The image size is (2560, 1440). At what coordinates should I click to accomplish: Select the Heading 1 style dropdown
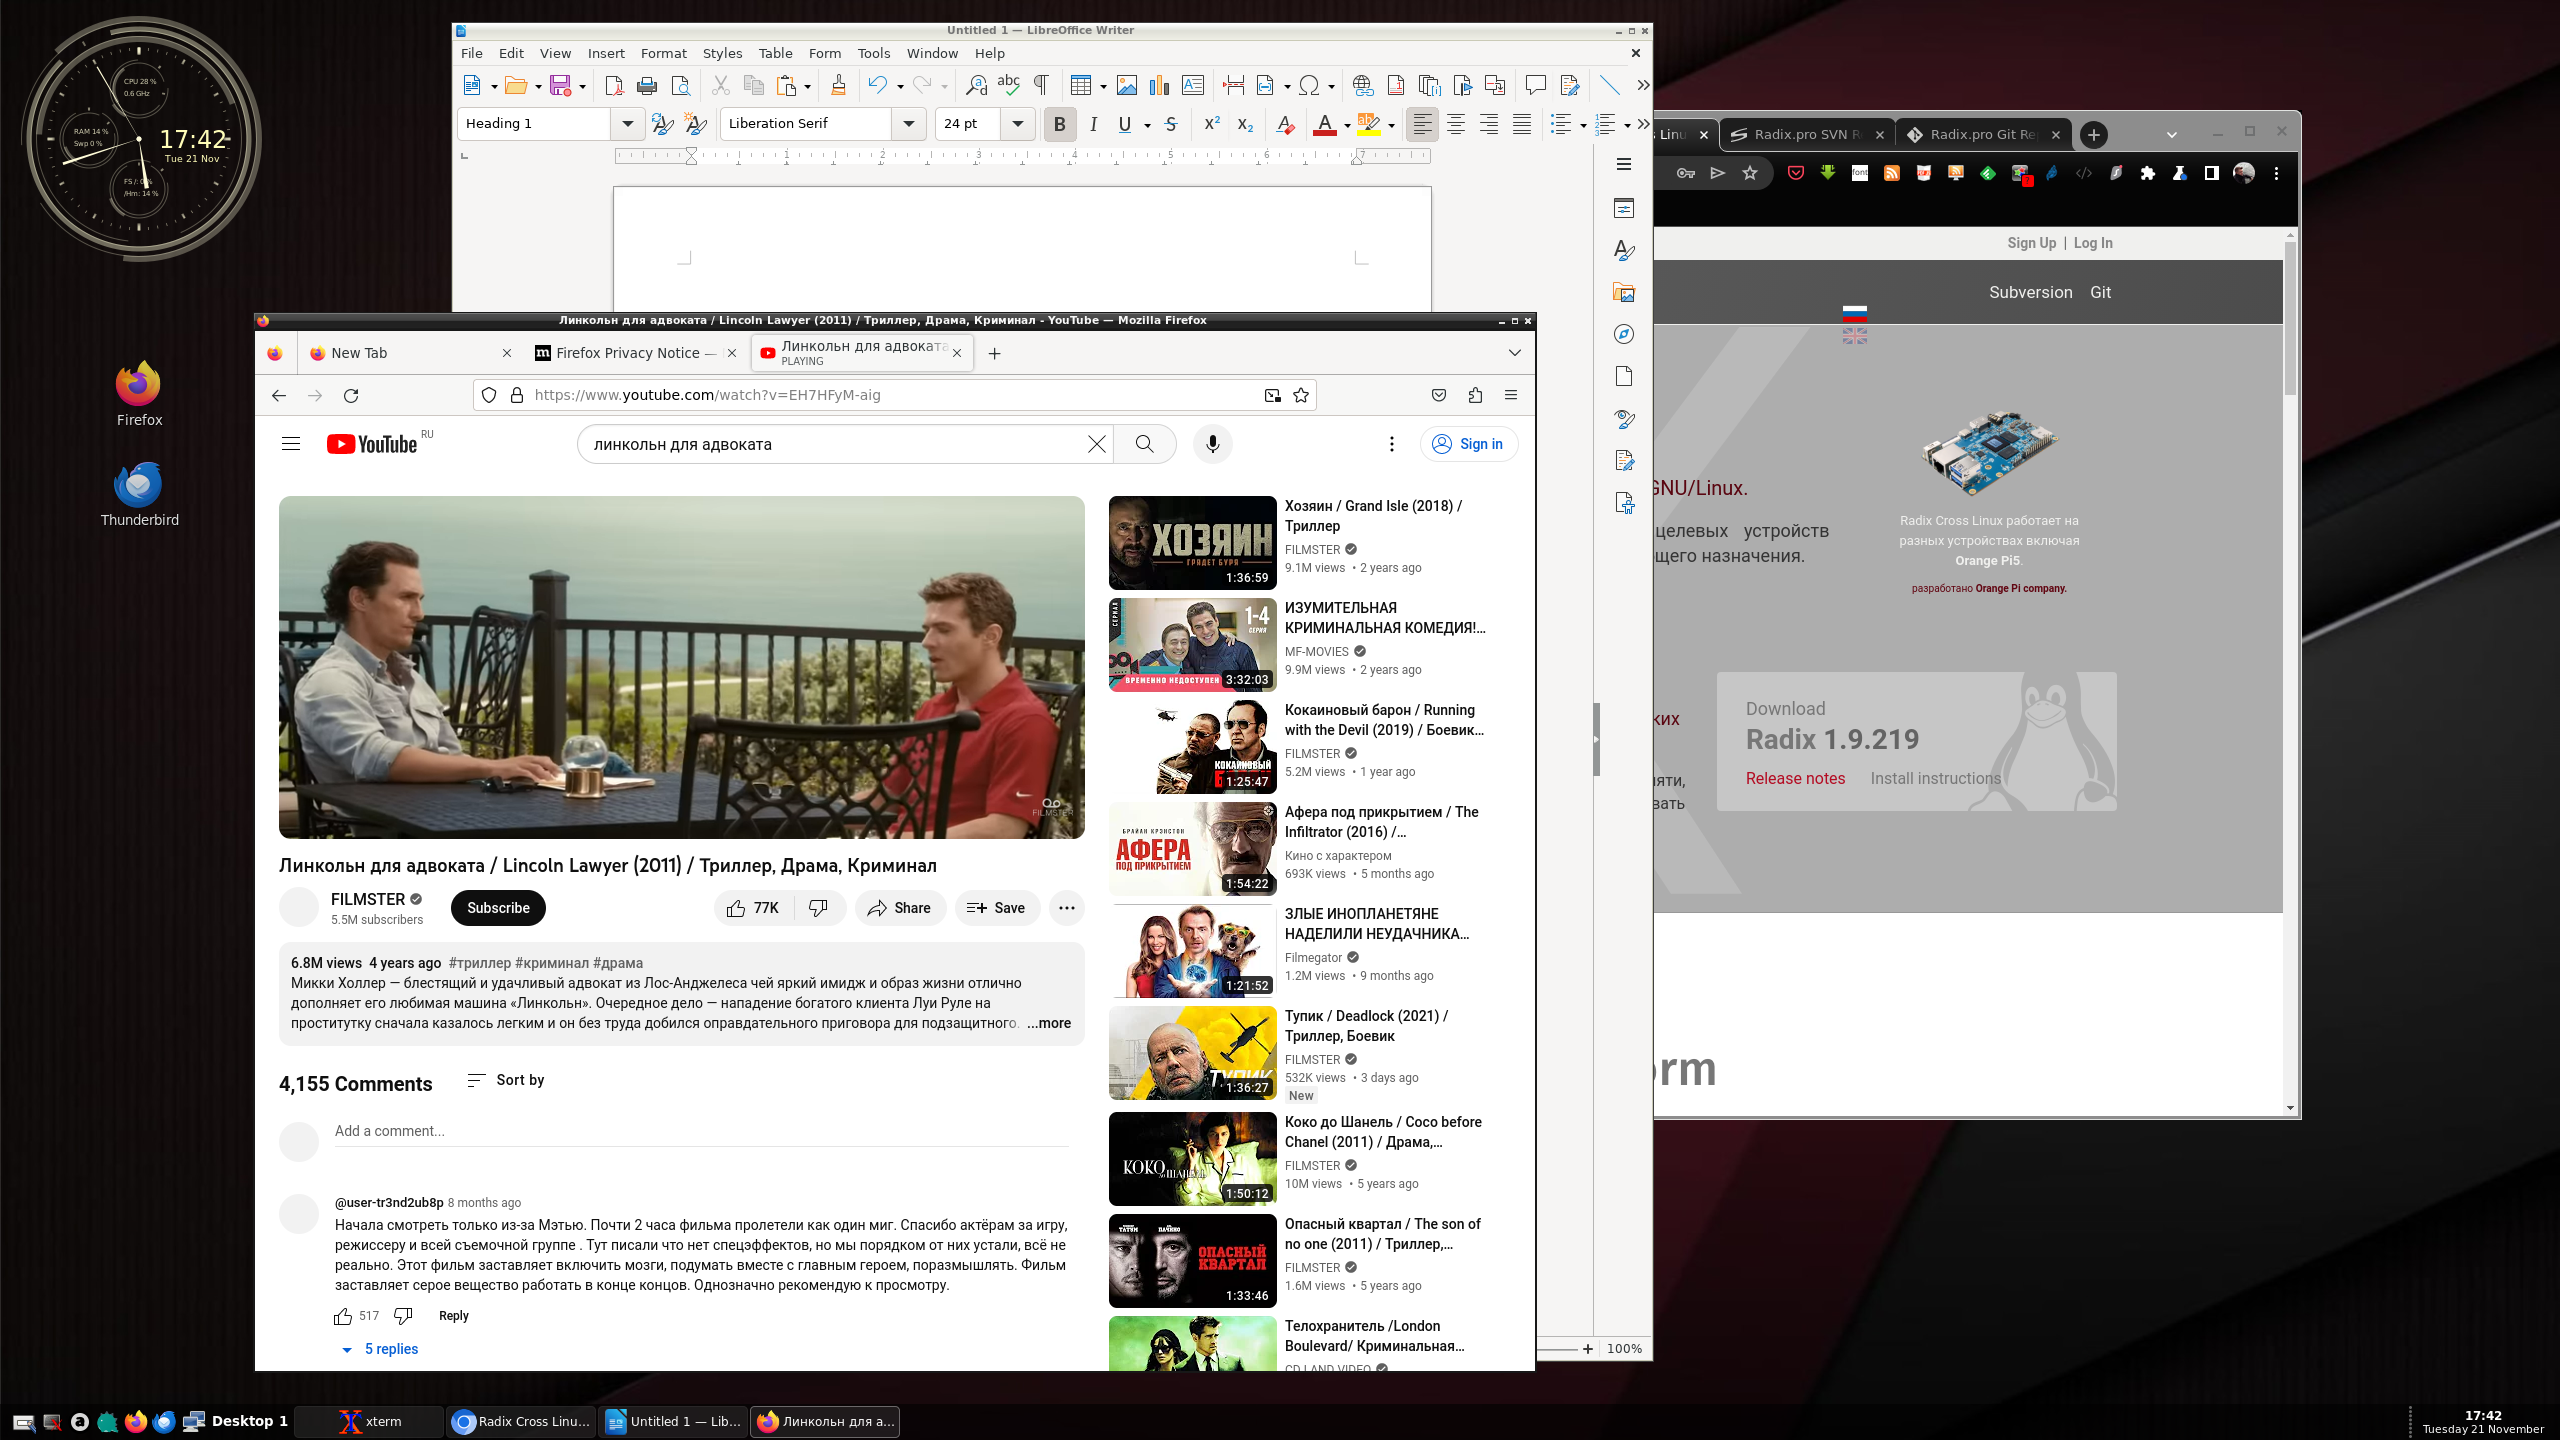click(x=547, y=123)
